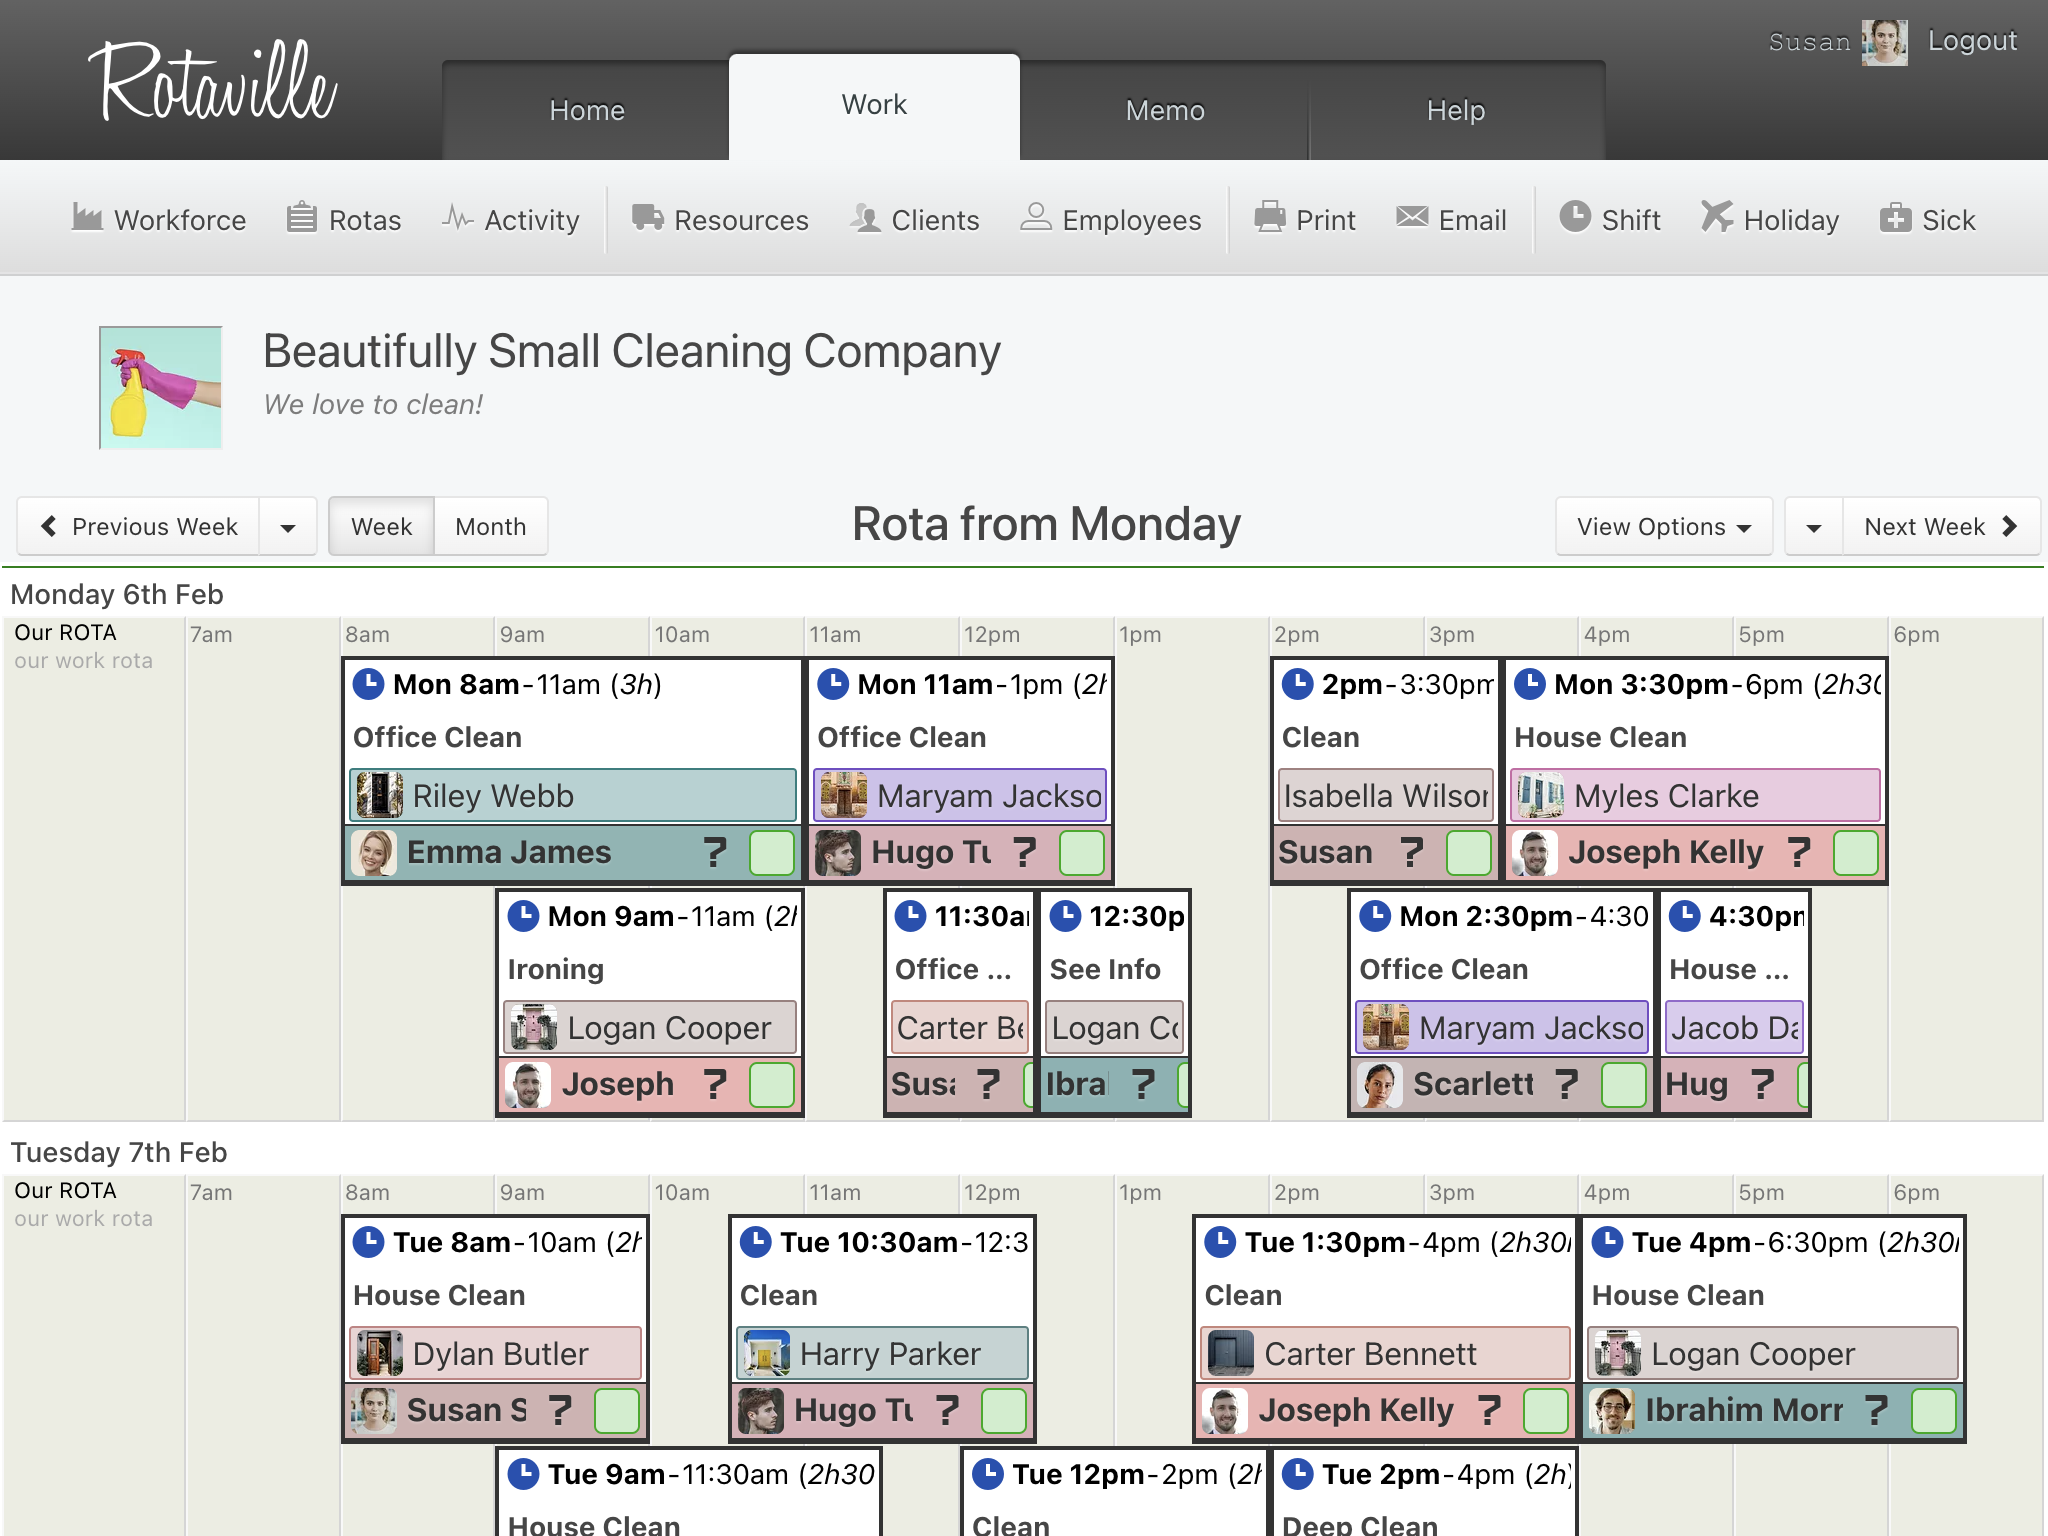Select Riley Webb teal client bar
Viewport: 2048px width, 1536px height.
[x=573, y=796]
